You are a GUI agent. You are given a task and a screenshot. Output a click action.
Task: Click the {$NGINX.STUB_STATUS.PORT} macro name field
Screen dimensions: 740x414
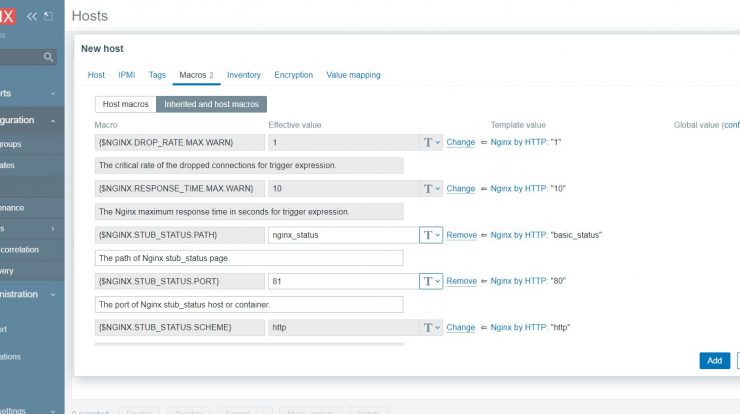coord(180,281)
